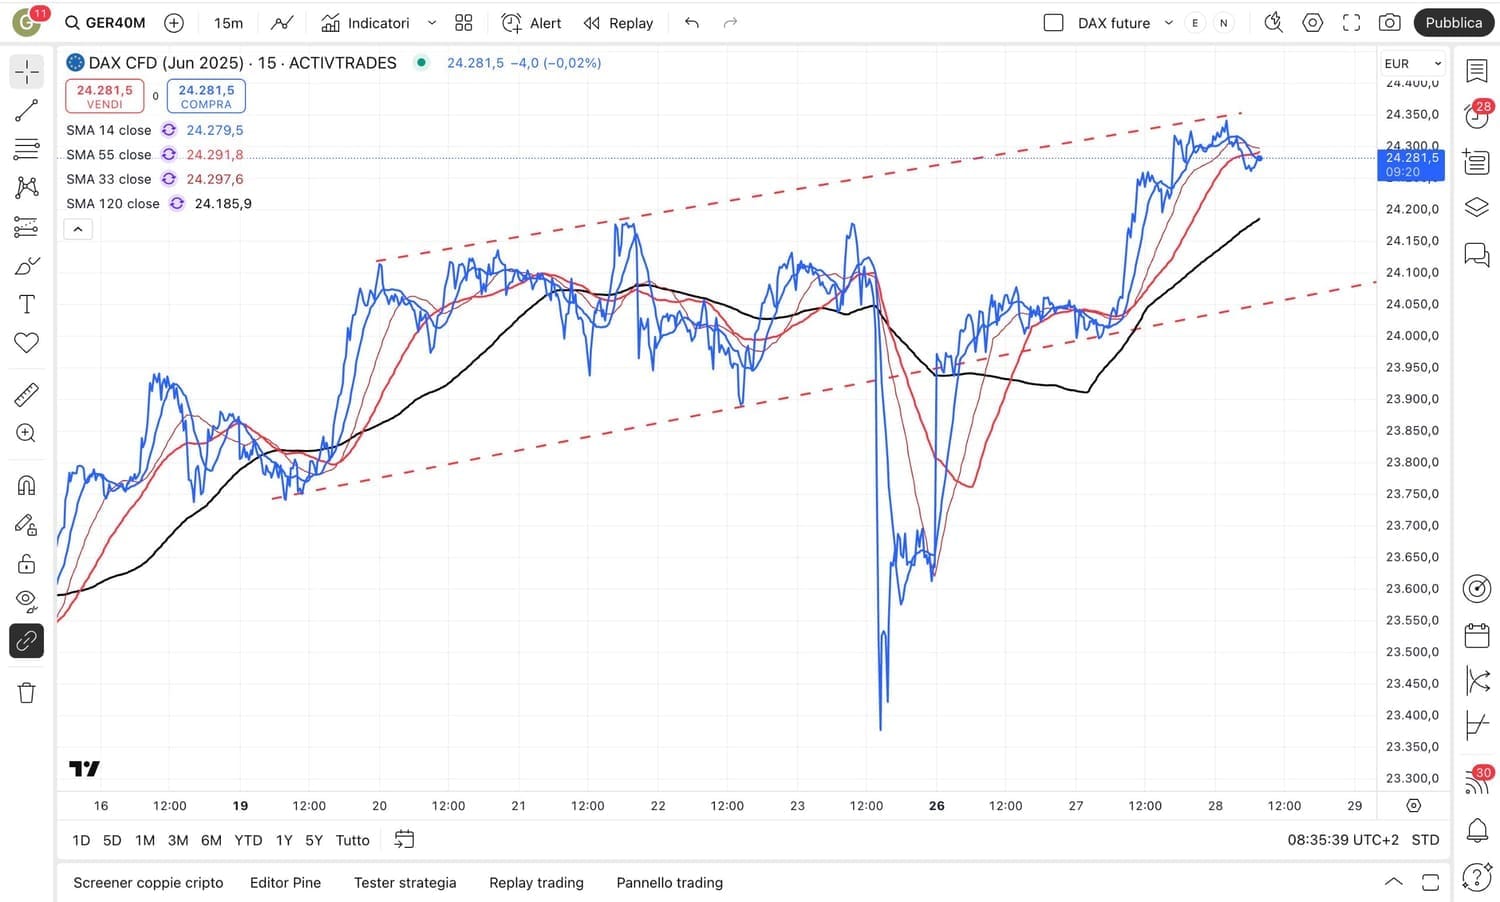Open the Fibonacci retracement tool

[x=27, y=149]
